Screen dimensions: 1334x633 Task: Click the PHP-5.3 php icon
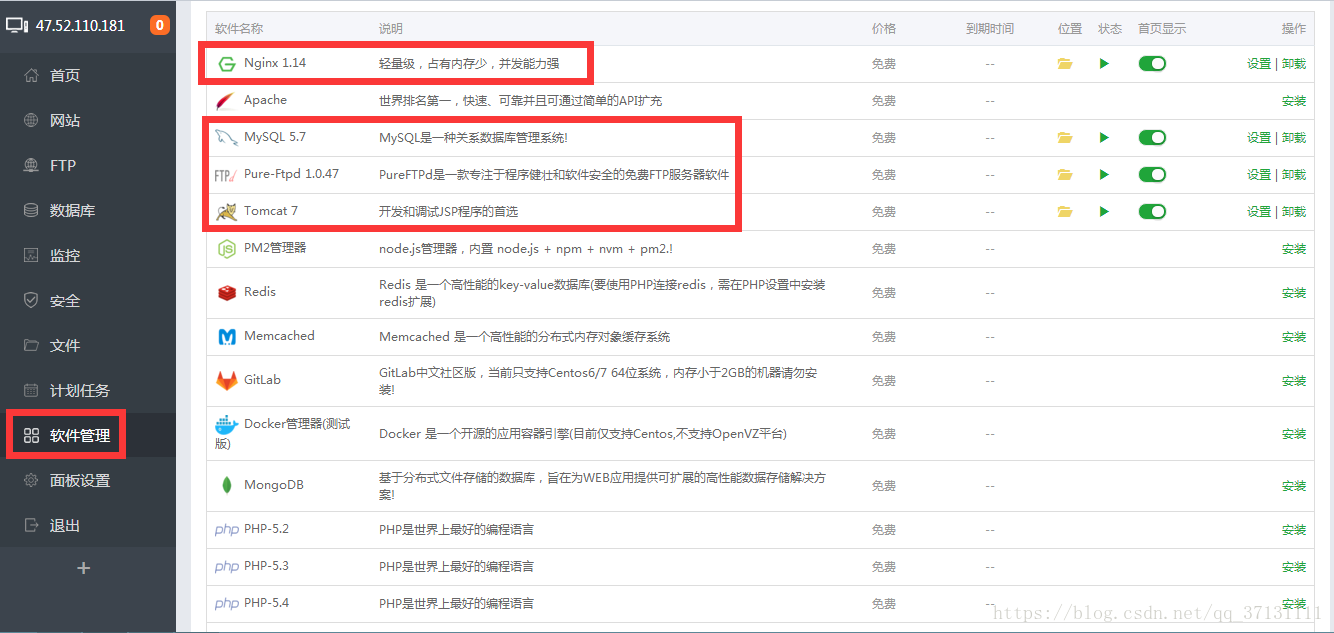[227, 567]
